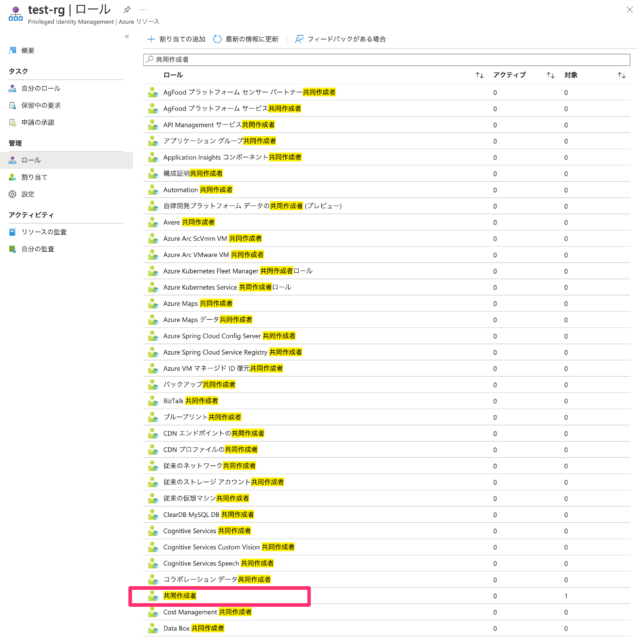Screen dimensions: 640x639
Task: Sort by the ロール column arrows
Action: (x=480, y=75)
